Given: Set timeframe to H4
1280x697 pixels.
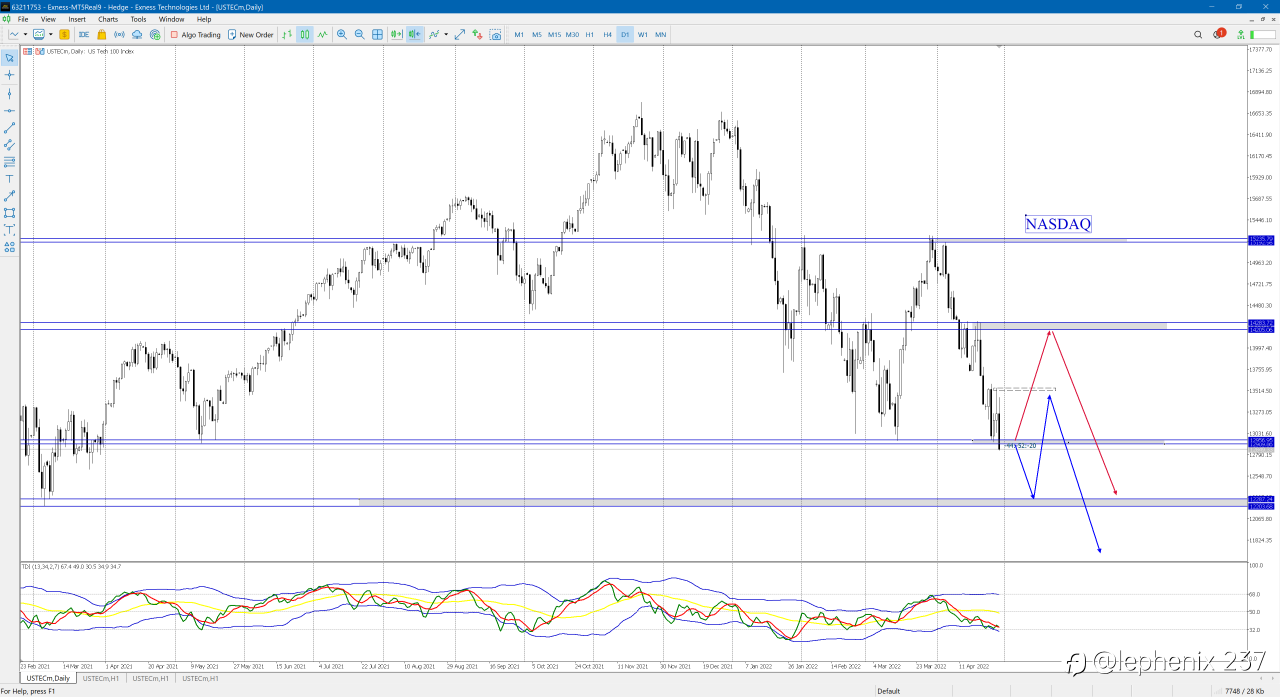Looking at the screenshot, I should point(607,34).
